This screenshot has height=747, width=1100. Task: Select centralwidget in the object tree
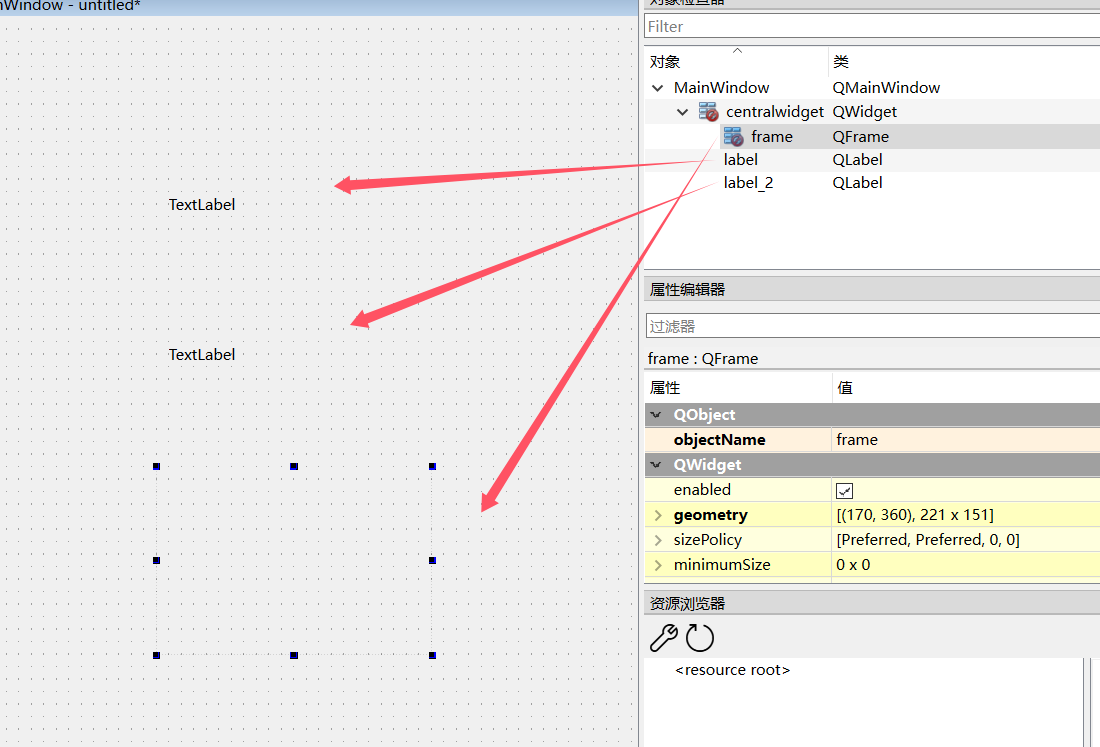774,112
